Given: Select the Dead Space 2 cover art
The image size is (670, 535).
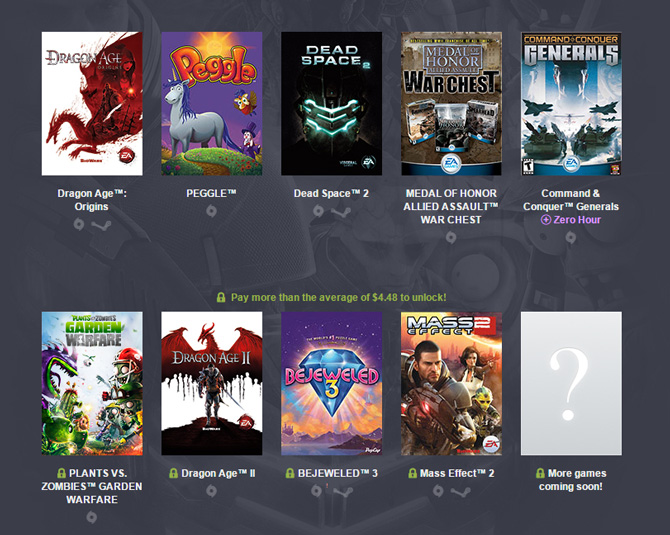Looking at the screenshot, I should click(332, 103).
